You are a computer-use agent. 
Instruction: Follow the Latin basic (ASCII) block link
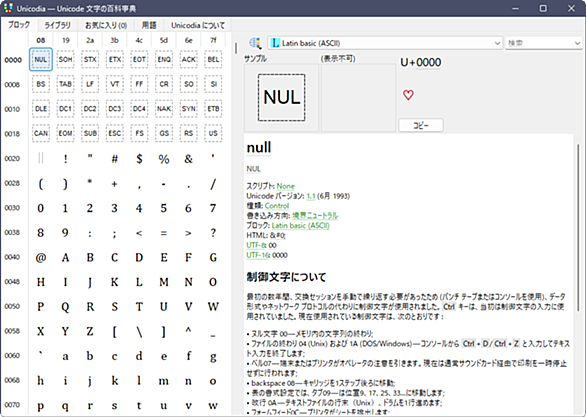[x=300, y=225]
